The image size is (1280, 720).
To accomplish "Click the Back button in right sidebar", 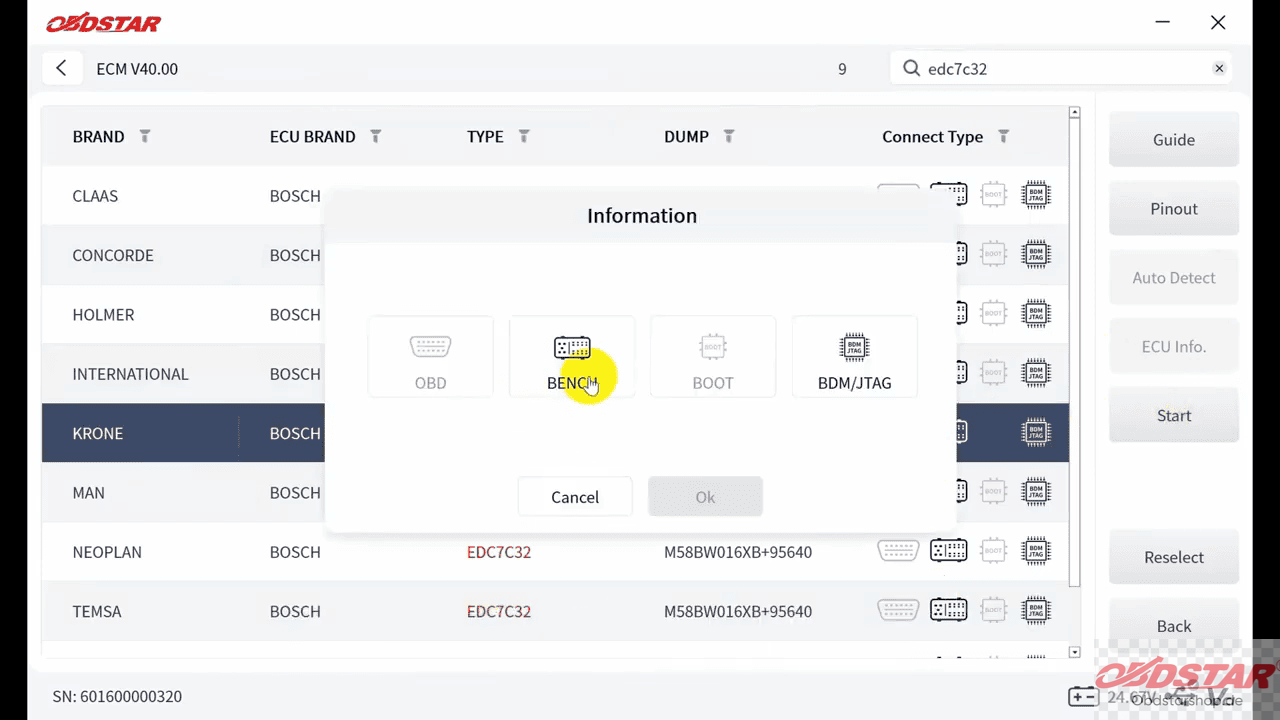I will tap(1174, 627).
